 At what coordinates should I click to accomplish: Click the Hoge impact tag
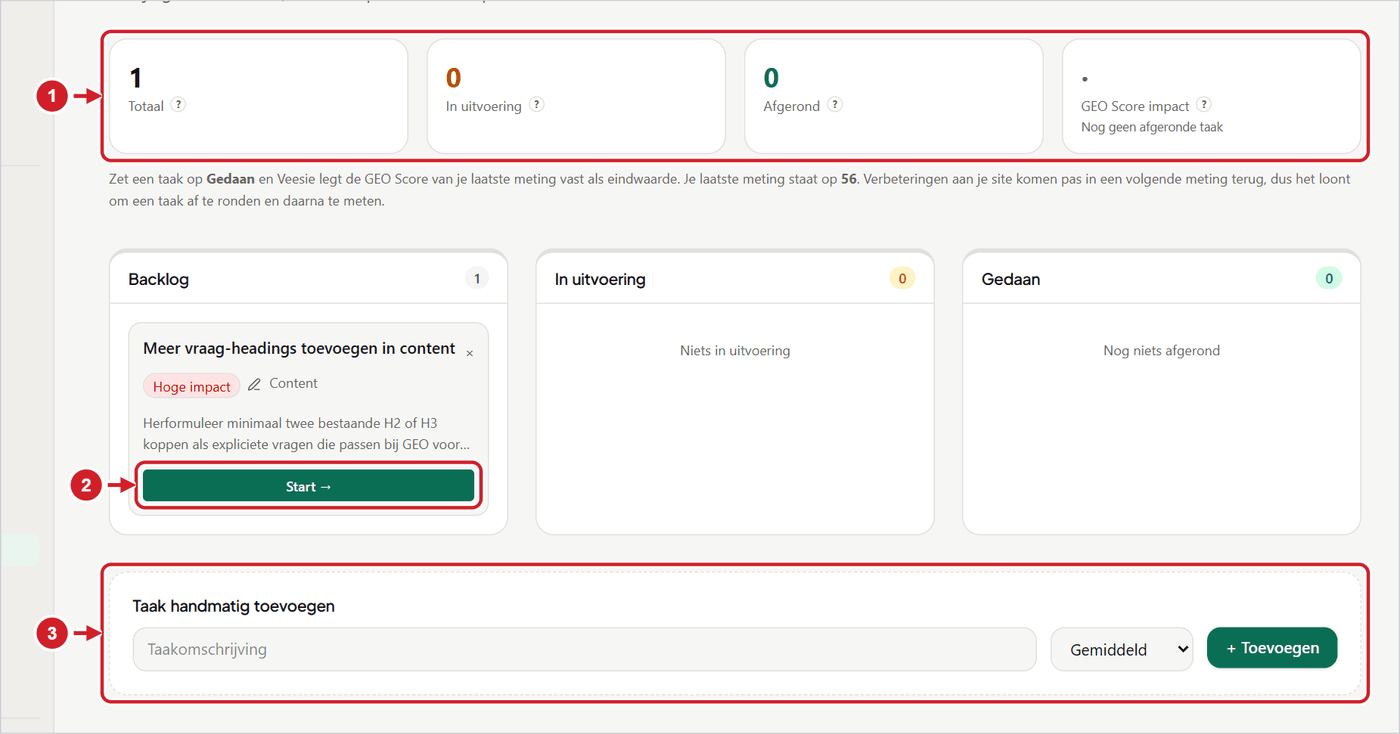(192, 386)
